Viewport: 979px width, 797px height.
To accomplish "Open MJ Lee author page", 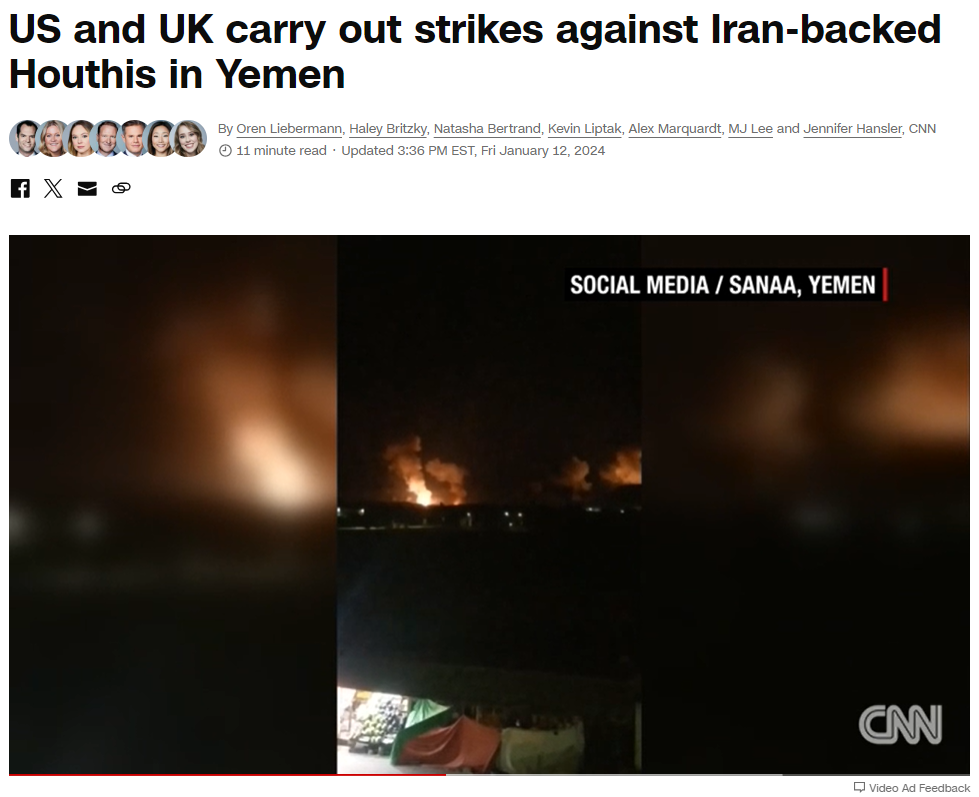I will coord(750,129).
